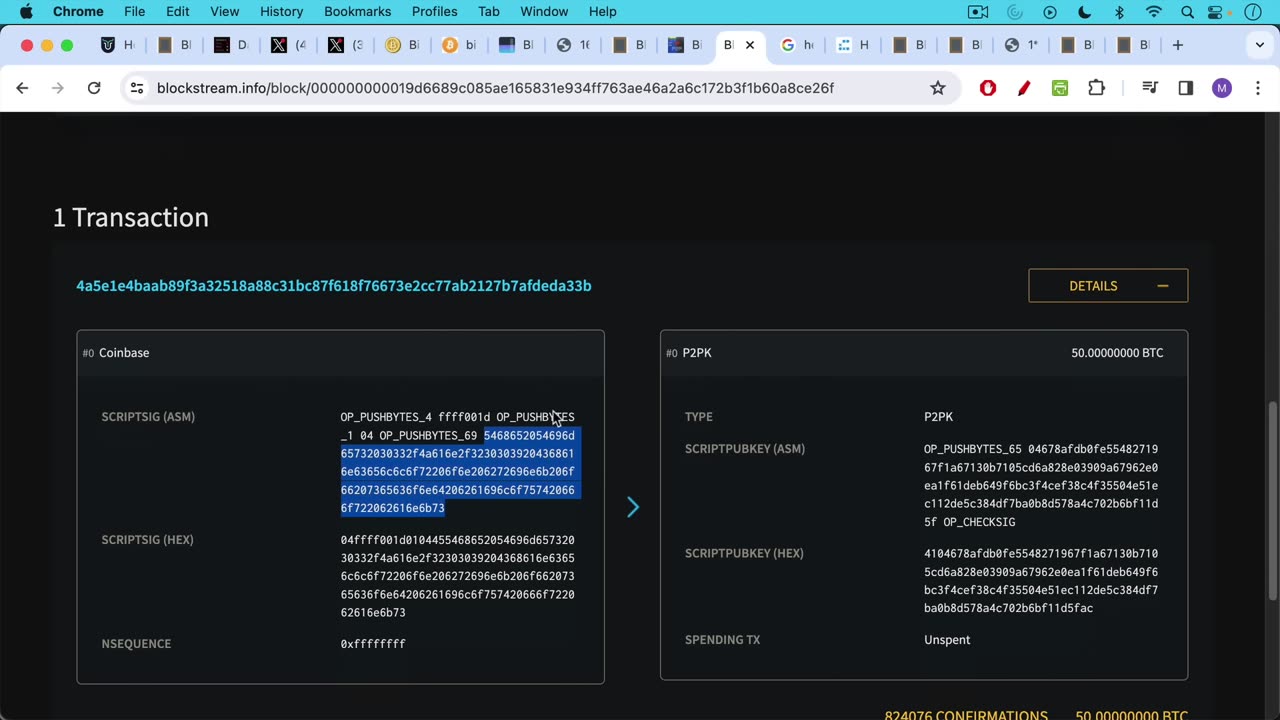Click the Unspent spending tx value
This screenshot has width=1280, height=720.
(x=947, y=640)
